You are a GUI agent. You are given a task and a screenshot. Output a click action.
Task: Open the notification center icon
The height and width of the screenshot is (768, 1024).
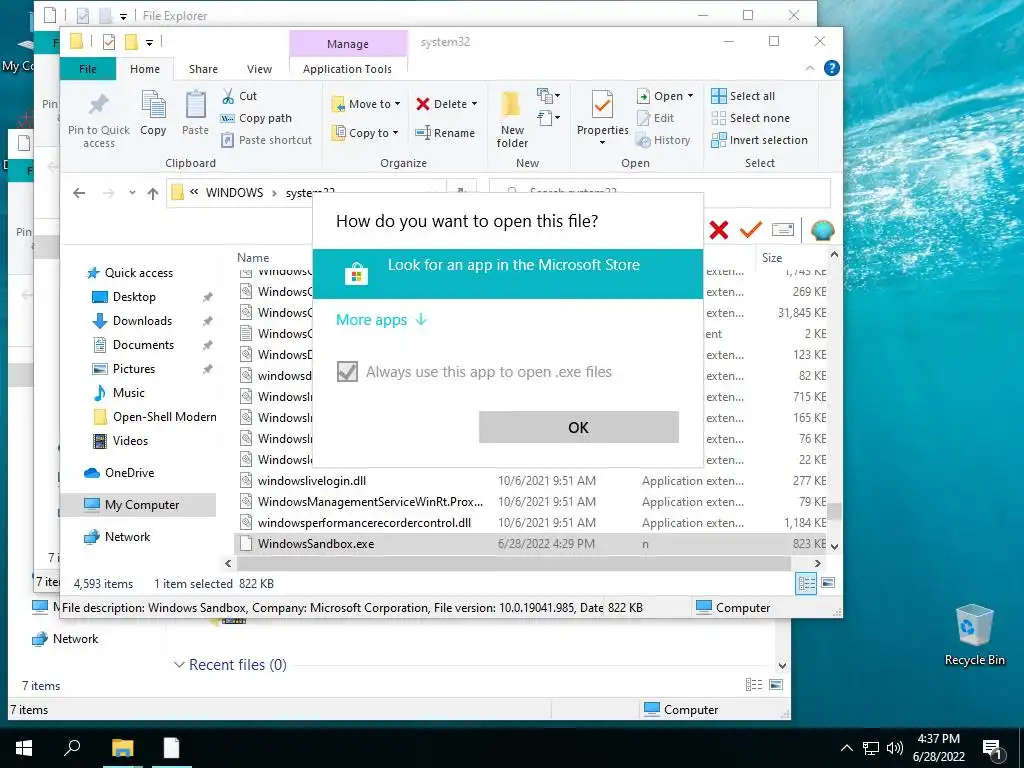pos(993,750)
